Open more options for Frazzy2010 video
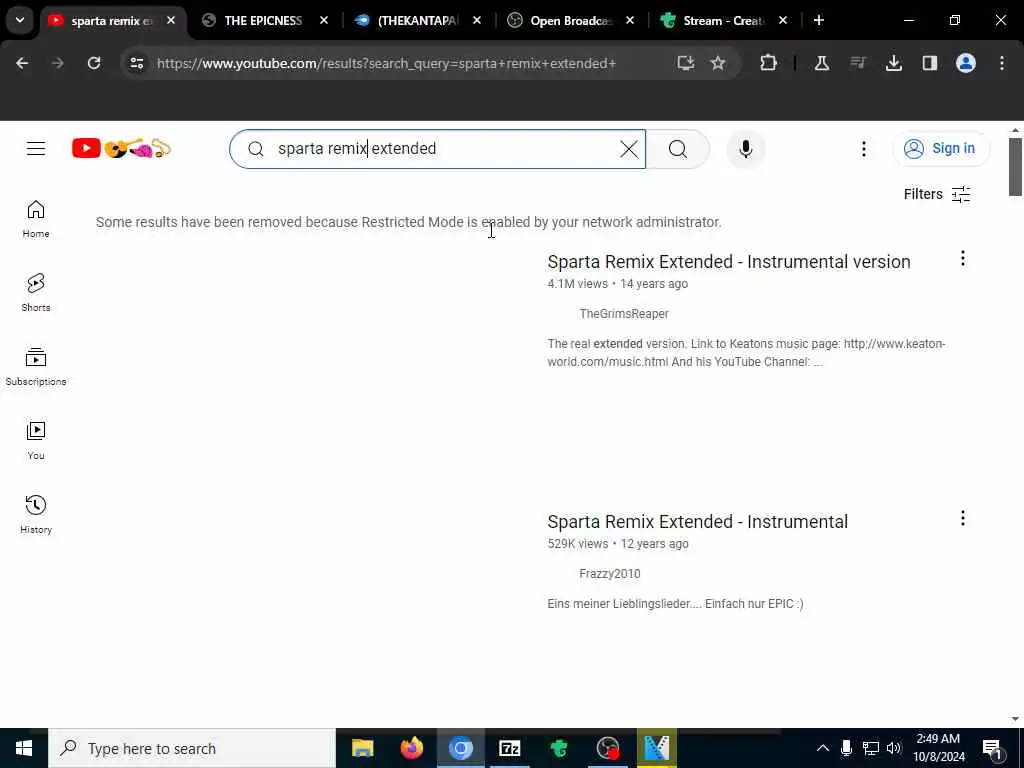 tap(963, 519)
